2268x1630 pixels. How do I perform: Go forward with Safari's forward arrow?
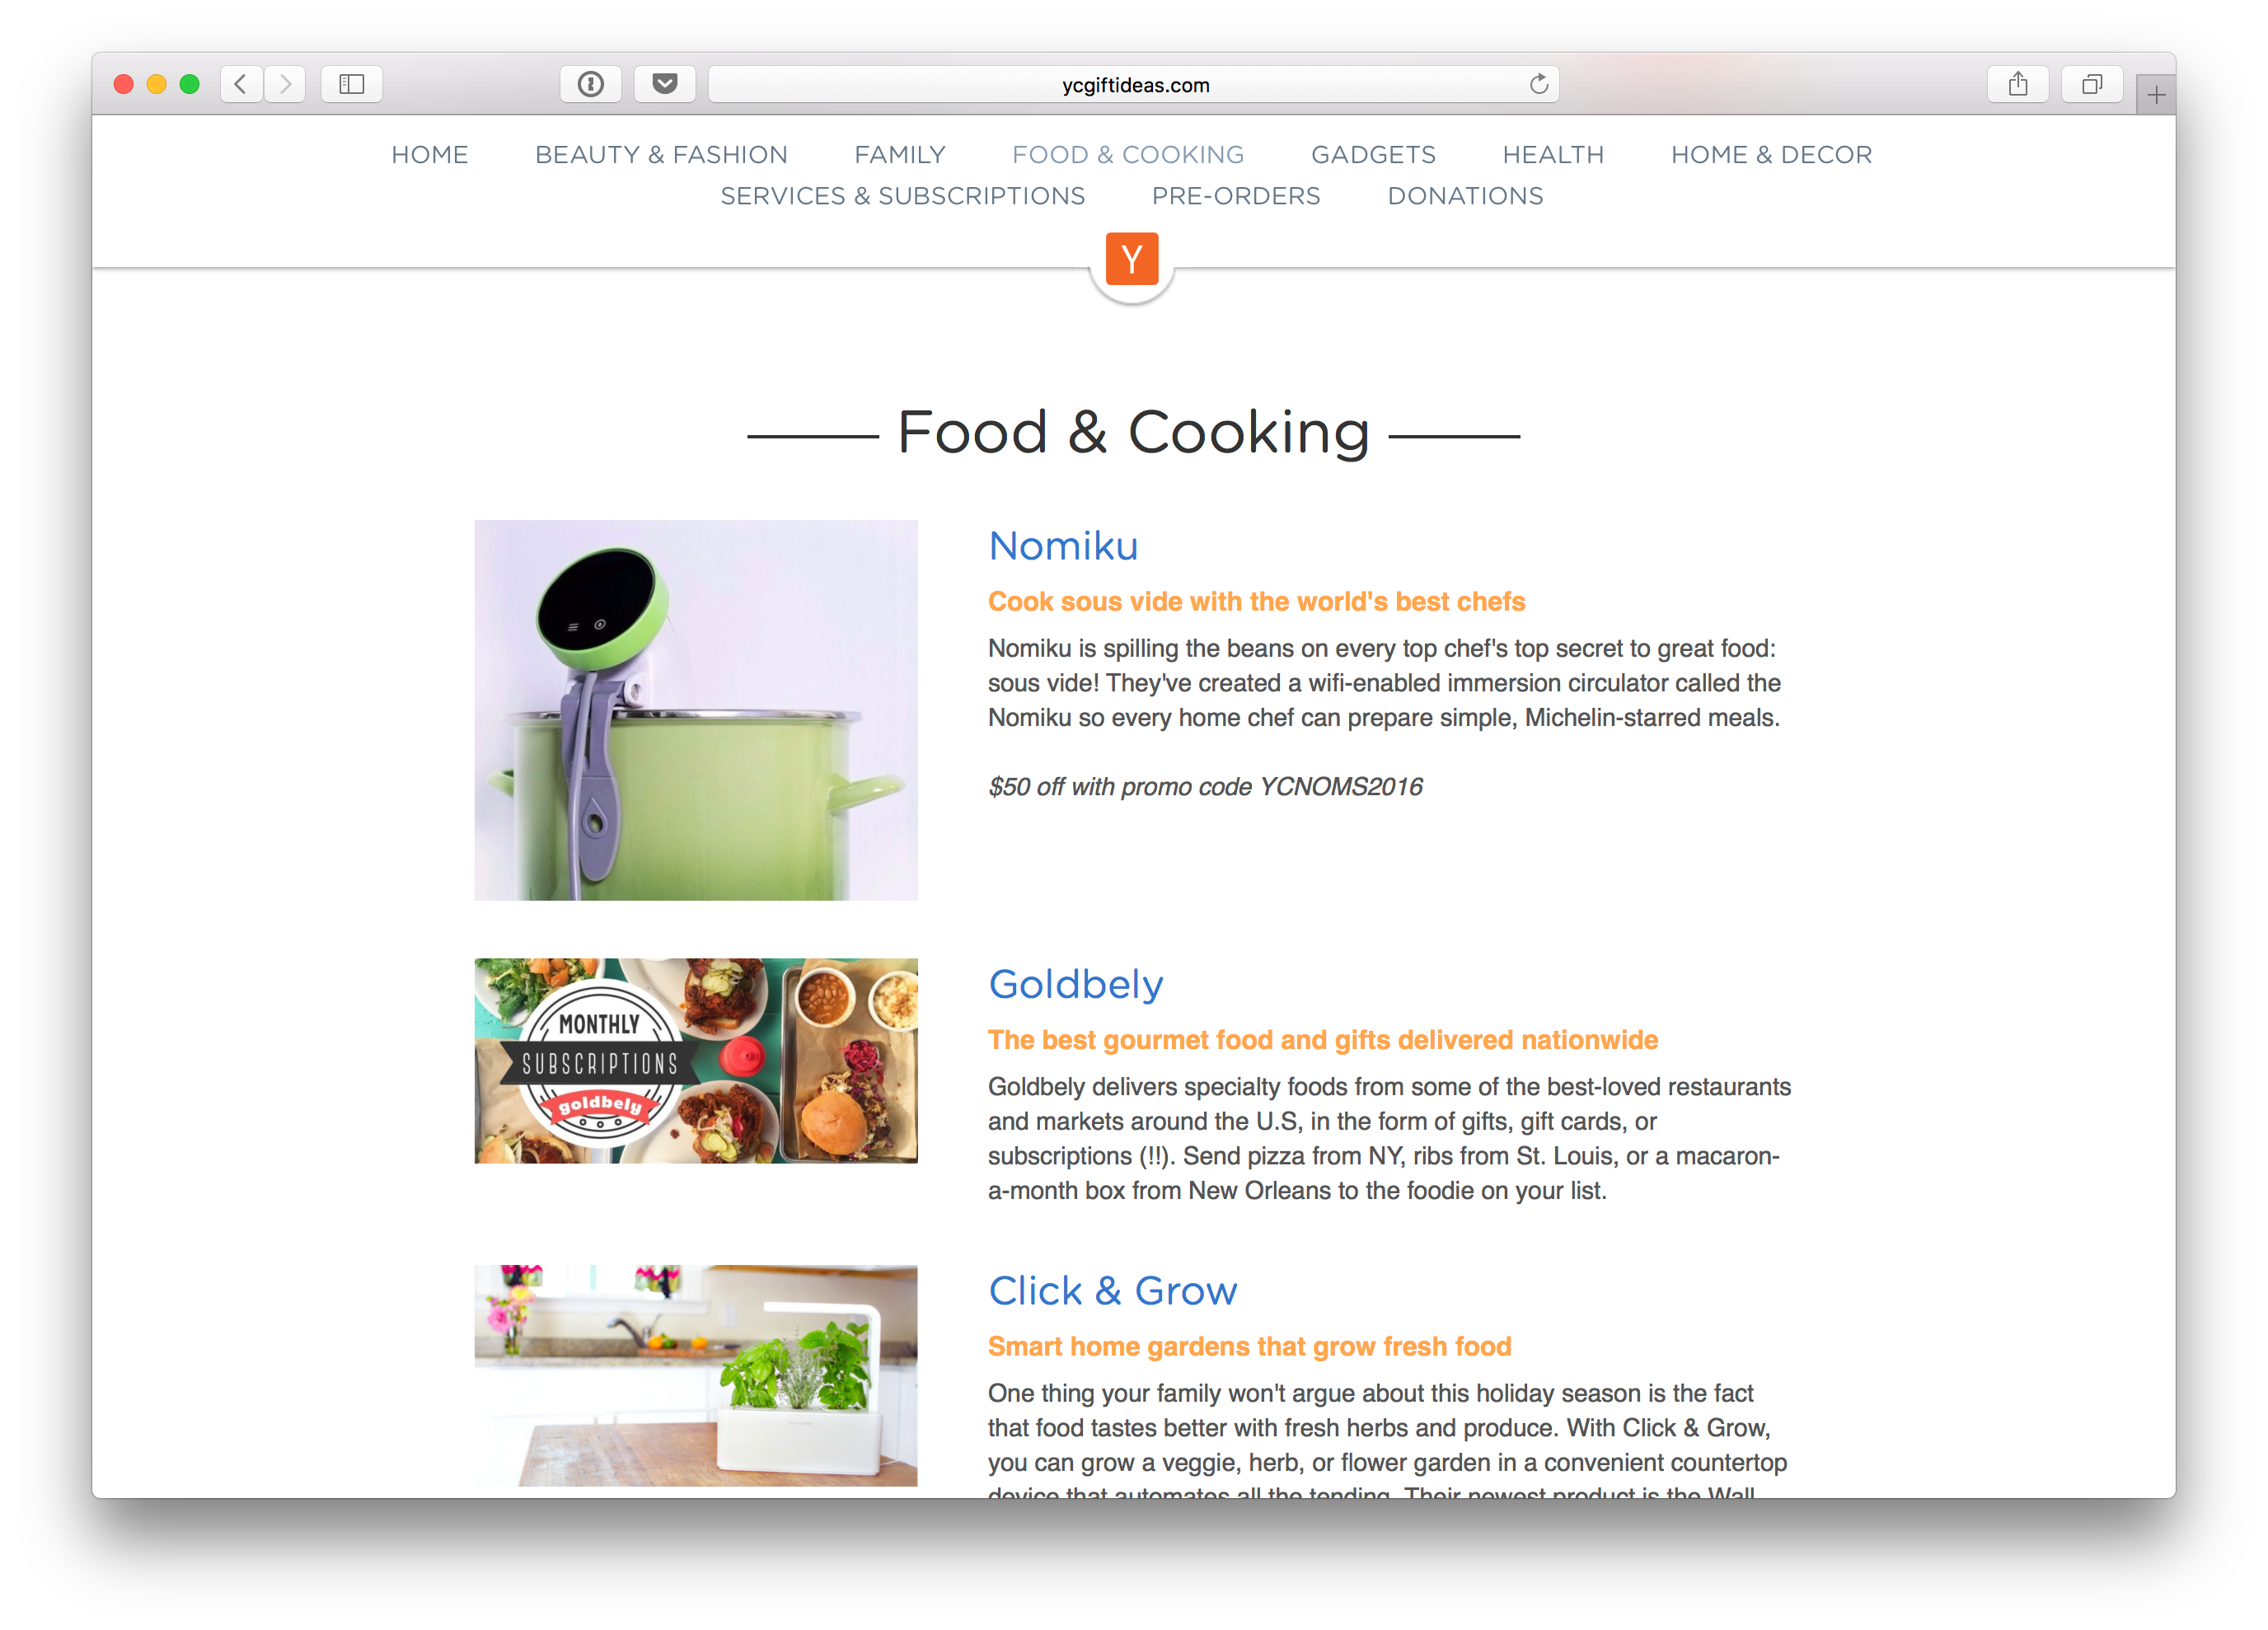pyautogui.click(x=285, y=84)
